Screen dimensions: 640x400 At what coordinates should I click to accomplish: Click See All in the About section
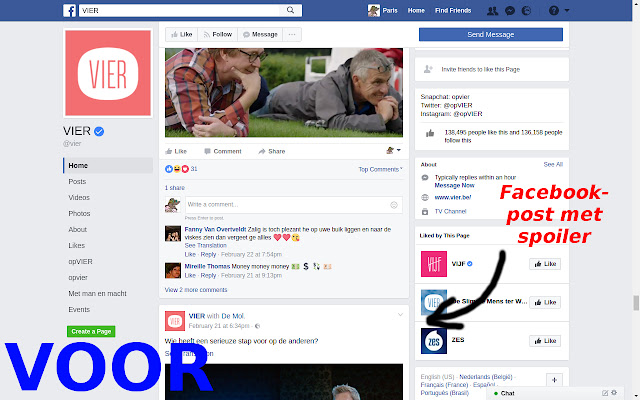pyautogui.click(x=553, y=164)
